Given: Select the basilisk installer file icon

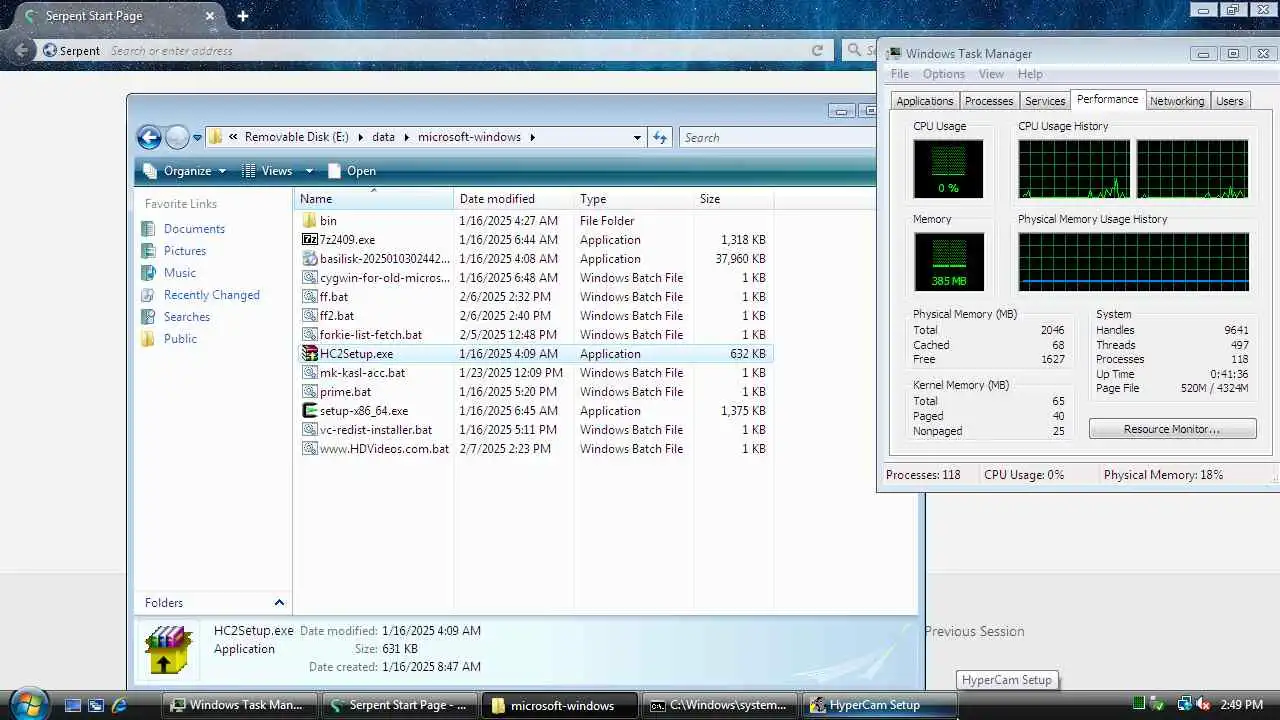Looking at the screenshot, I should point(310,259).
